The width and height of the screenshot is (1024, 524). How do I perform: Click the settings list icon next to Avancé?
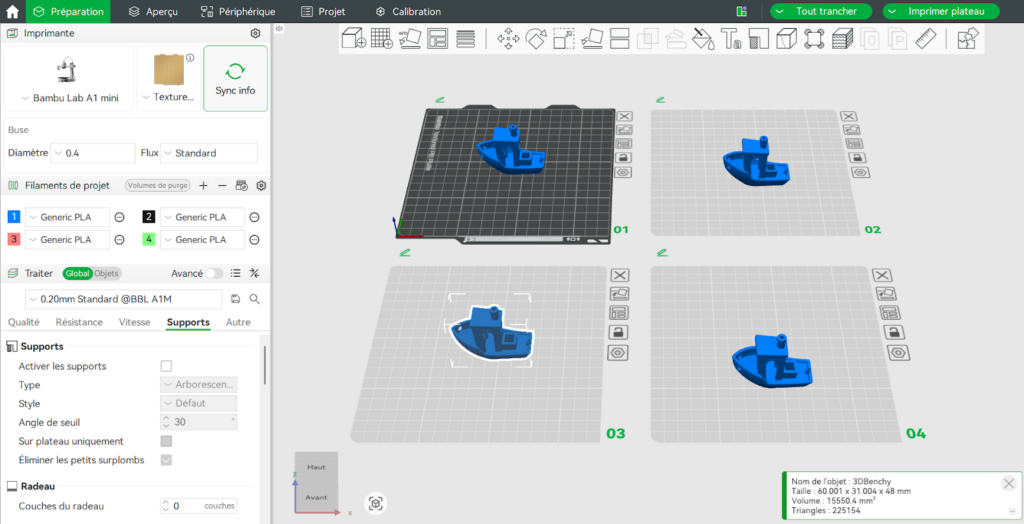point(236,273)
